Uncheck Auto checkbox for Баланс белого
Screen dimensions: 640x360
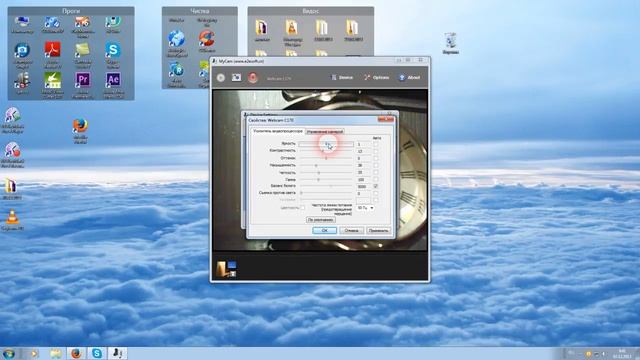(x=376, y=186)
